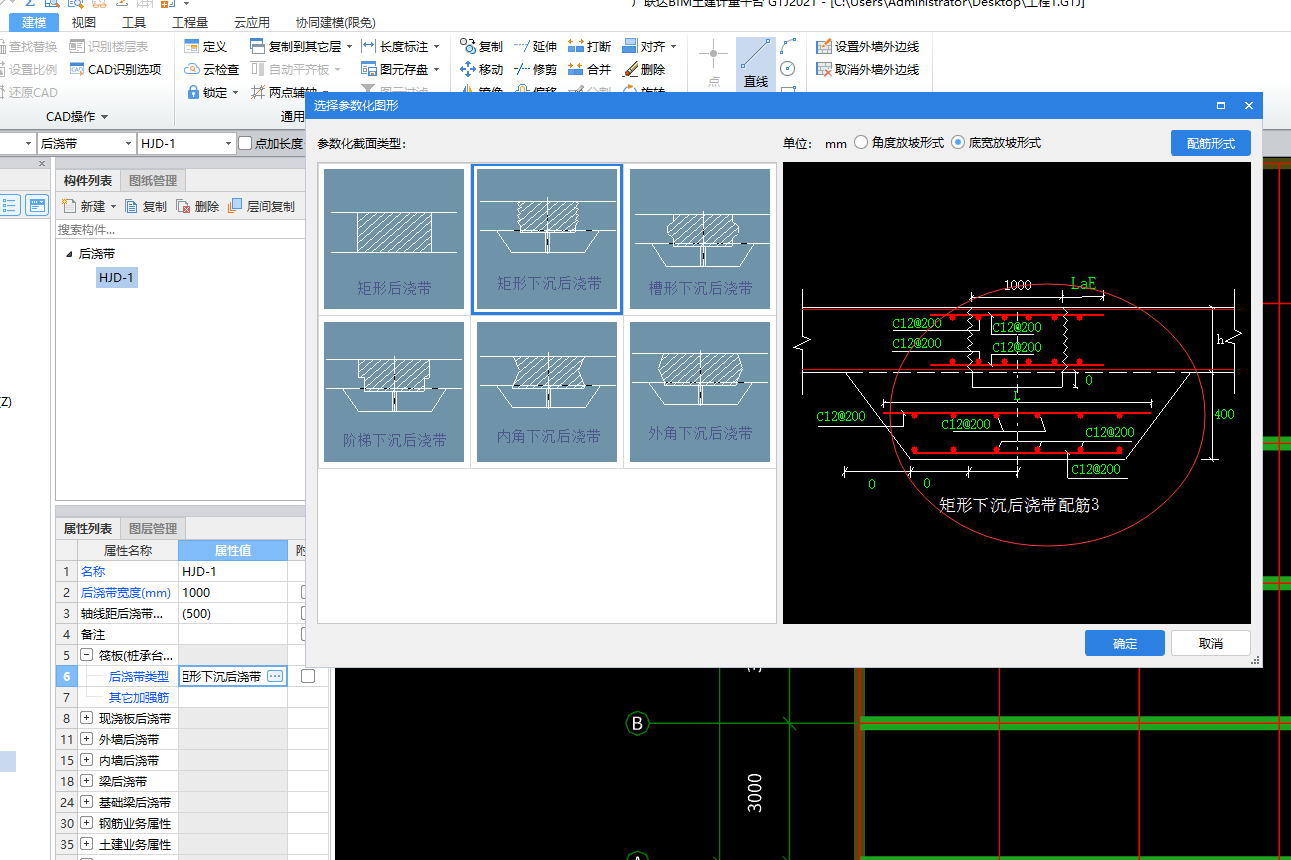The image size is (1291, 860).
Task: Click 复制 in component list toolbar
Action: (x=145, y=206)
